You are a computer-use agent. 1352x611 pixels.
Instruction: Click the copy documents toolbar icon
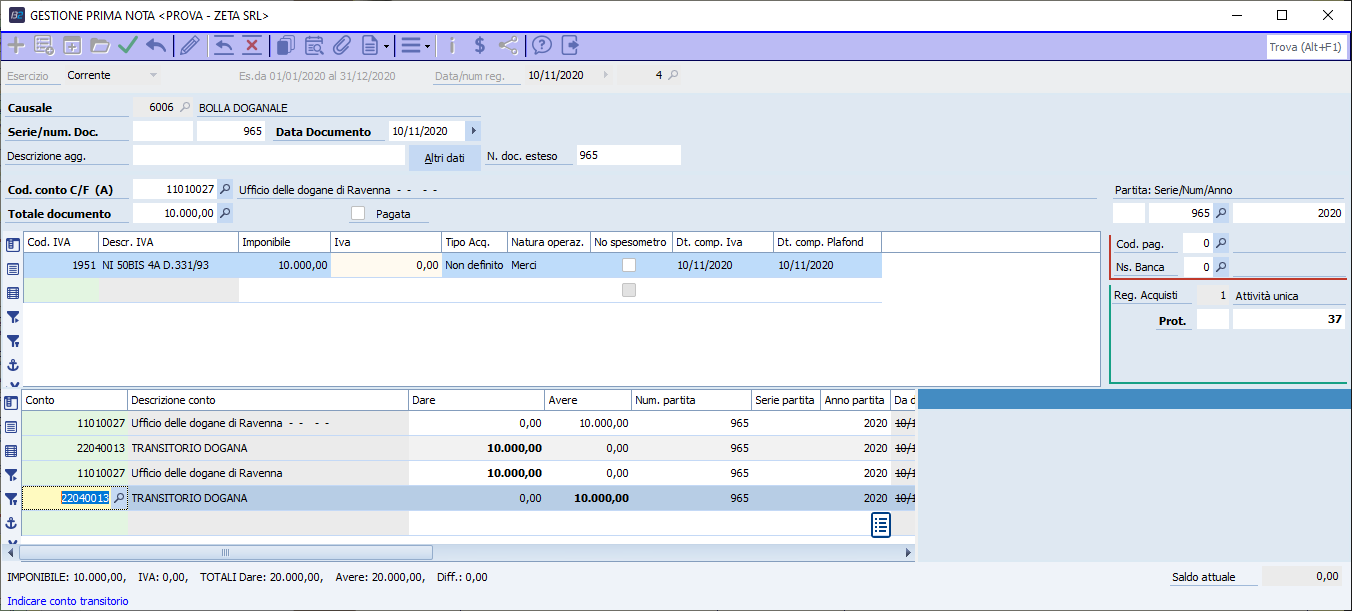pyautogui.click(x=286, y=45)
